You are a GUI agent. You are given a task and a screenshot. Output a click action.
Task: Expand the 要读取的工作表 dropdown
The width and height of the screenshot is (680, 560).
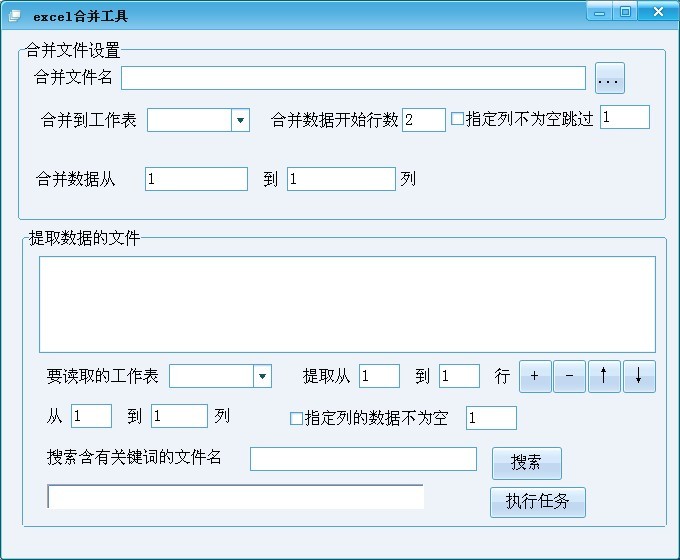[262, 376]
